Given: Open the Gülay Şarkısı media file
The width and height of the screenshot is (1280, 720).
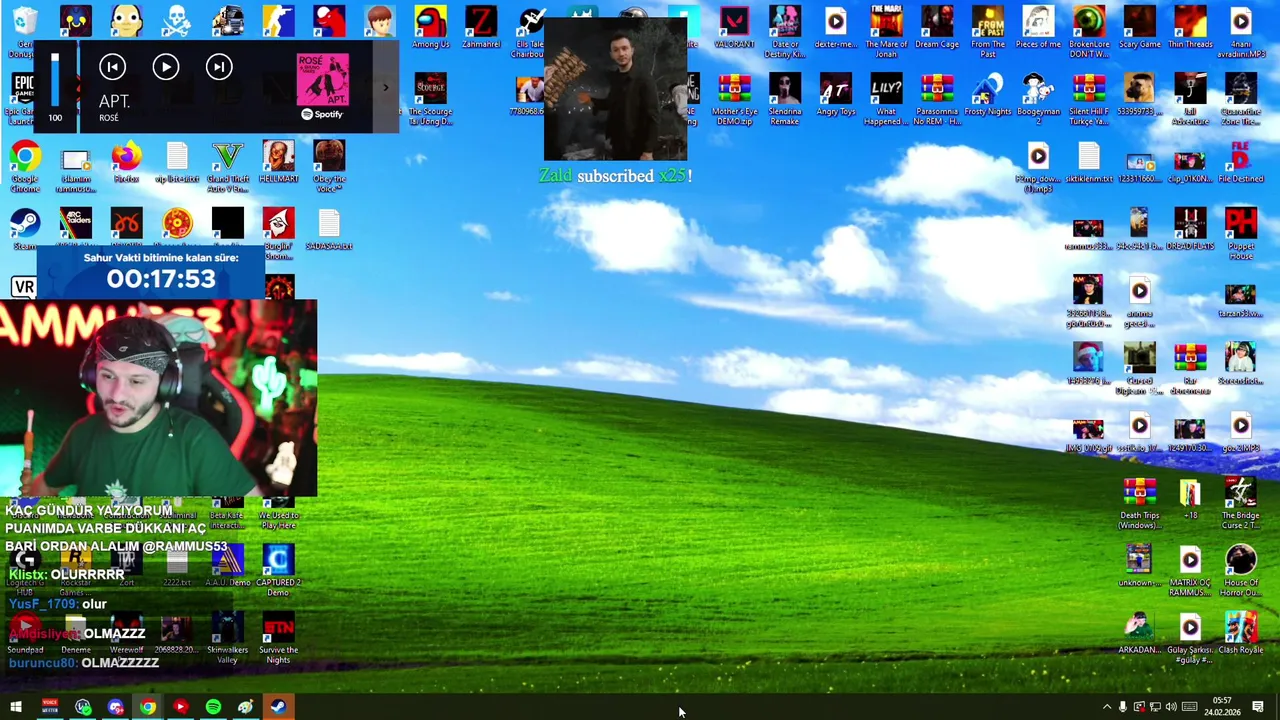Looking at the screenshot, I should [1190, 638].
